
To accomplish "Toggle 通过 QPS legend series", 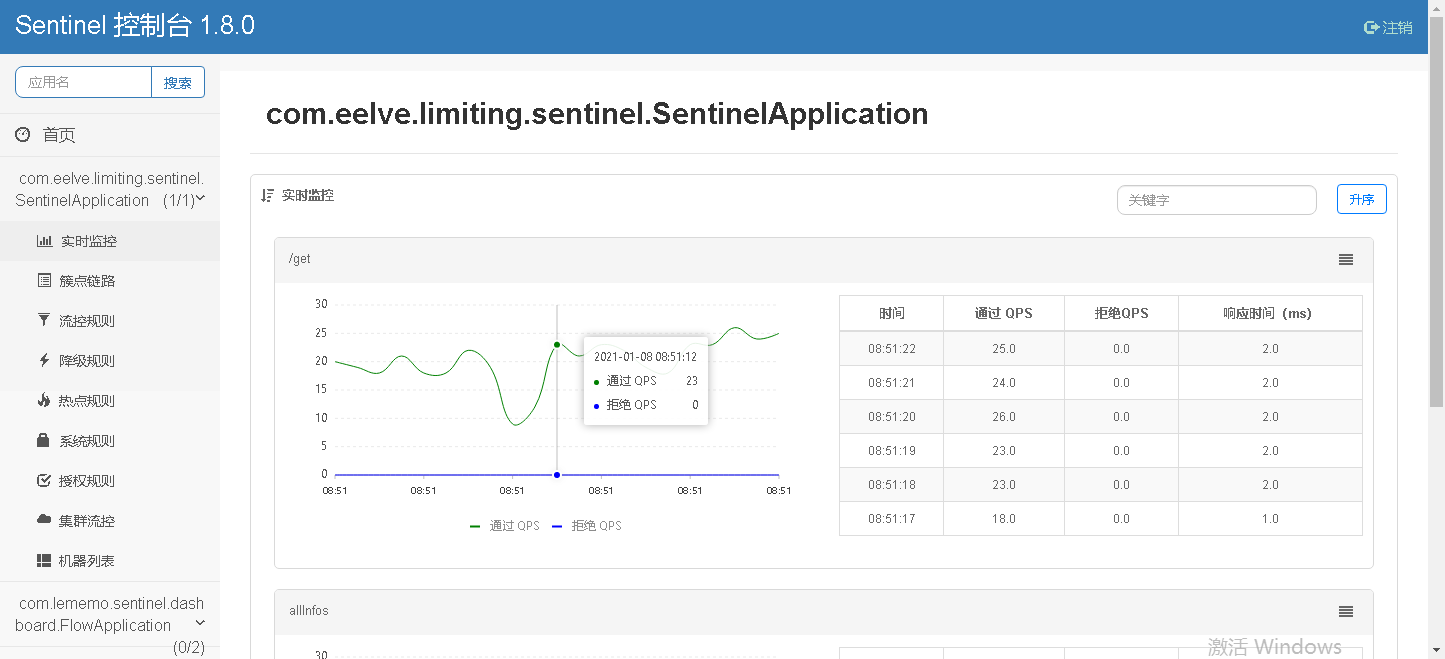I will pyautogui.click(x=505, y=525).
